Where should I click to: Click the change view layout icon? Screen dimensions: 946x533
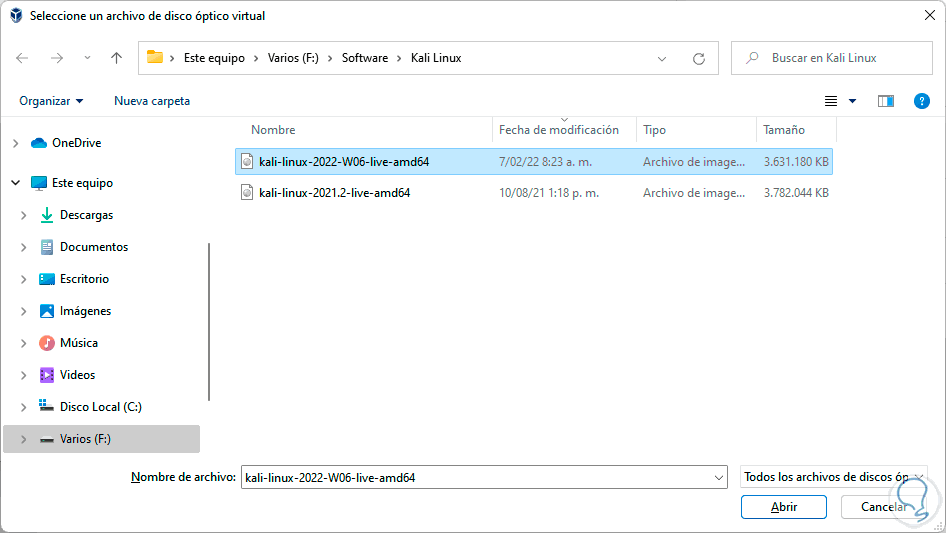pyautogui.click(x=831, y=101)
